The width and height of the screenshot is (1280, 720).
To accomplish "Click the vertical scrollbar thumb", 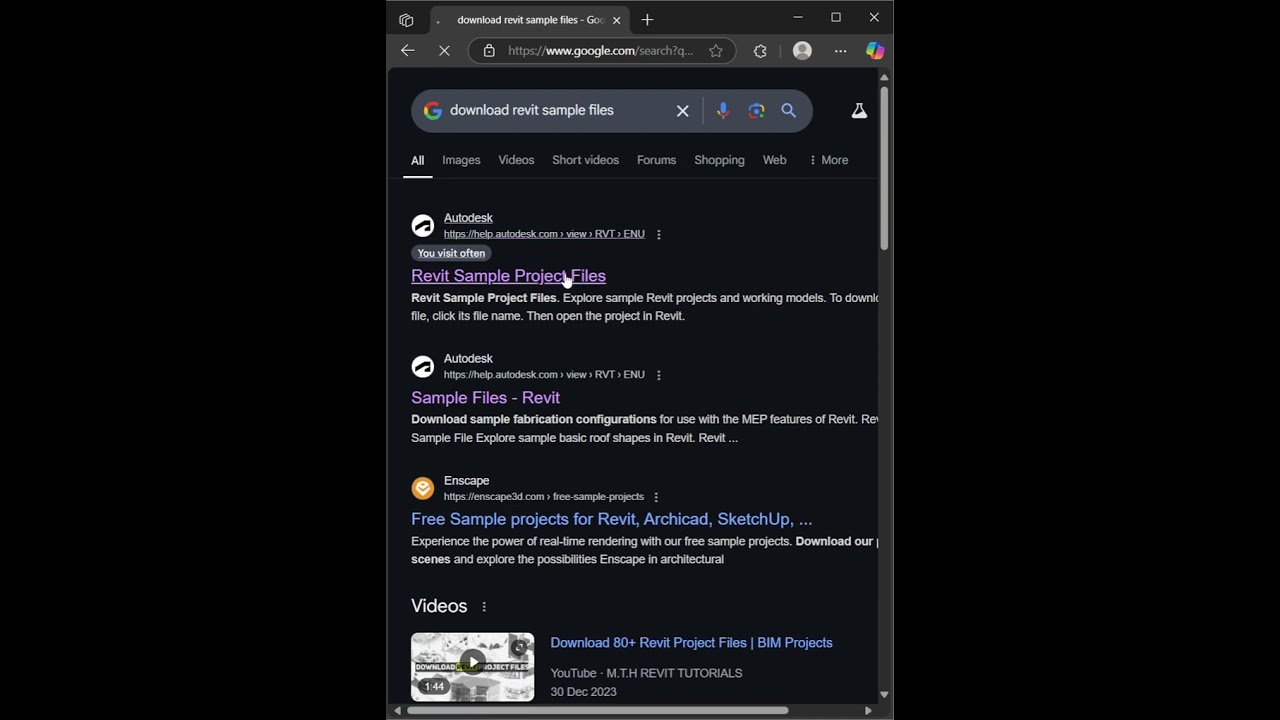I will [x=884, y=167].
